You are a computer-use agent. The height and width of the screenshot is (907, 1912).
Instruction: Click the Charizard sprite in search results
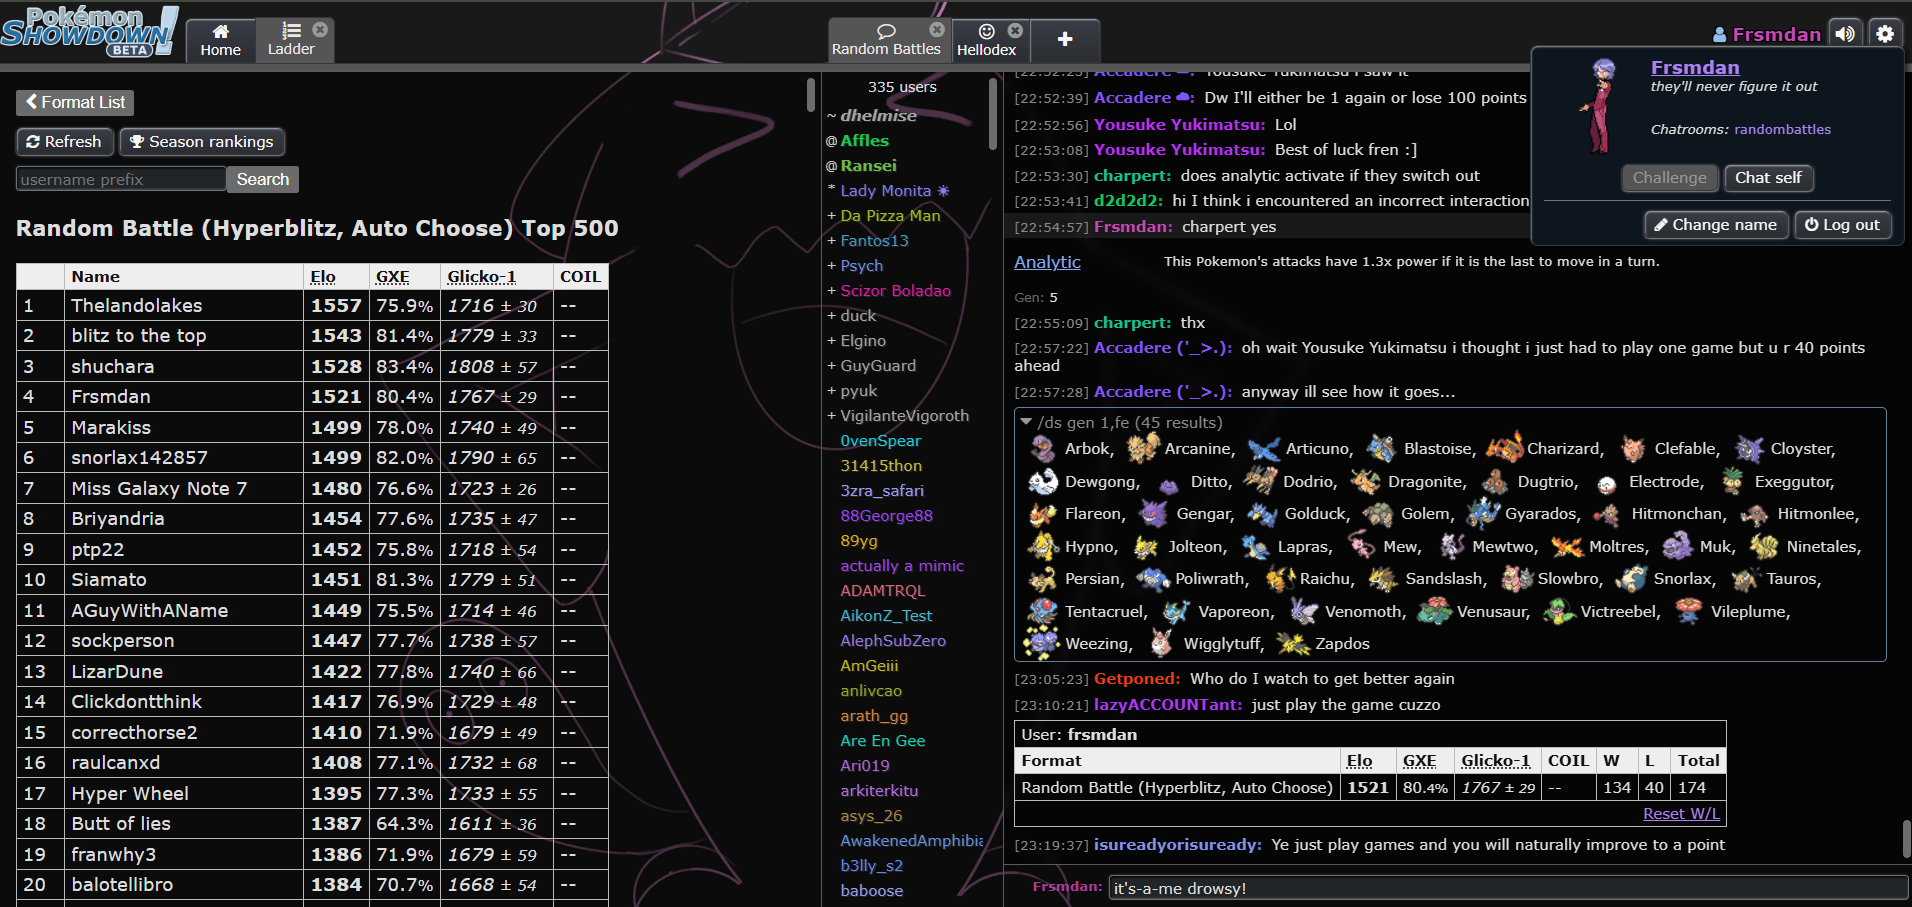1504,448
